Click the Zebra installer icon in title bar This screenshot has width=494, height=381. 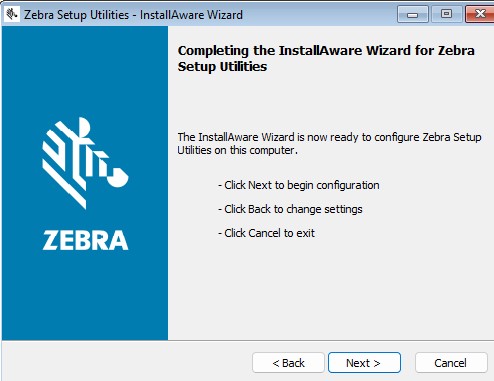12,14
